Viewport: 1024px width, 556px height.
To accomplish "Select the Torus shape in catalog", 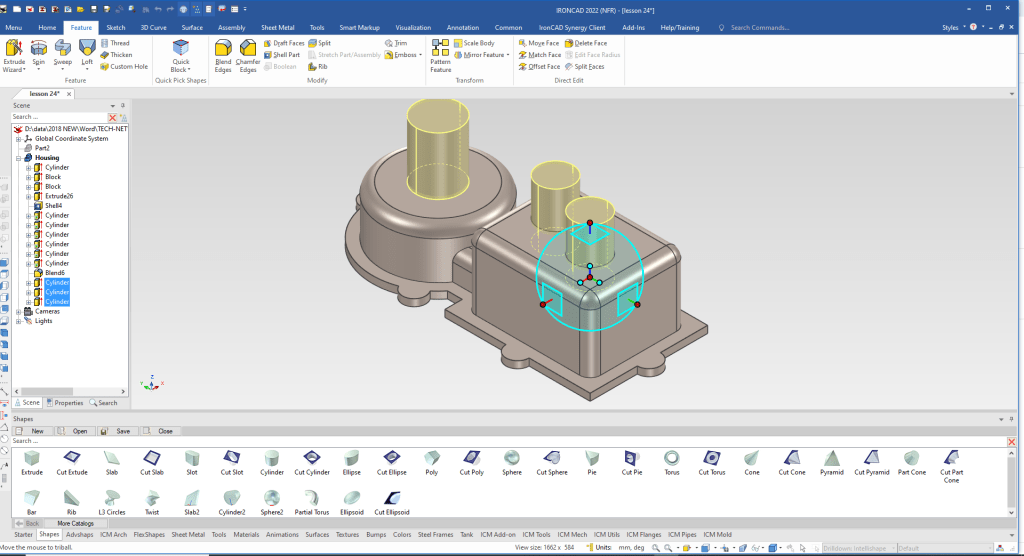I will point(672,460).
